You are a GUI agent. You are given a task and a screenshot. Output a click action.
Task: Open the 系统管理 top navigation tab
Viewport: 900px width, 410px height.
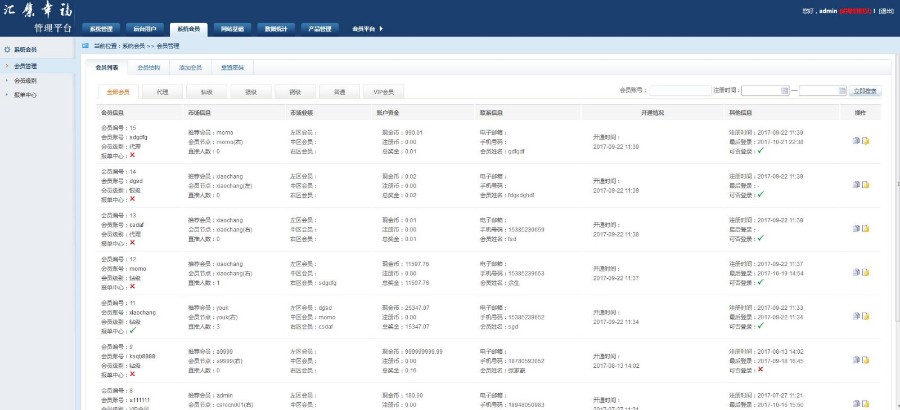coord(101,29)
